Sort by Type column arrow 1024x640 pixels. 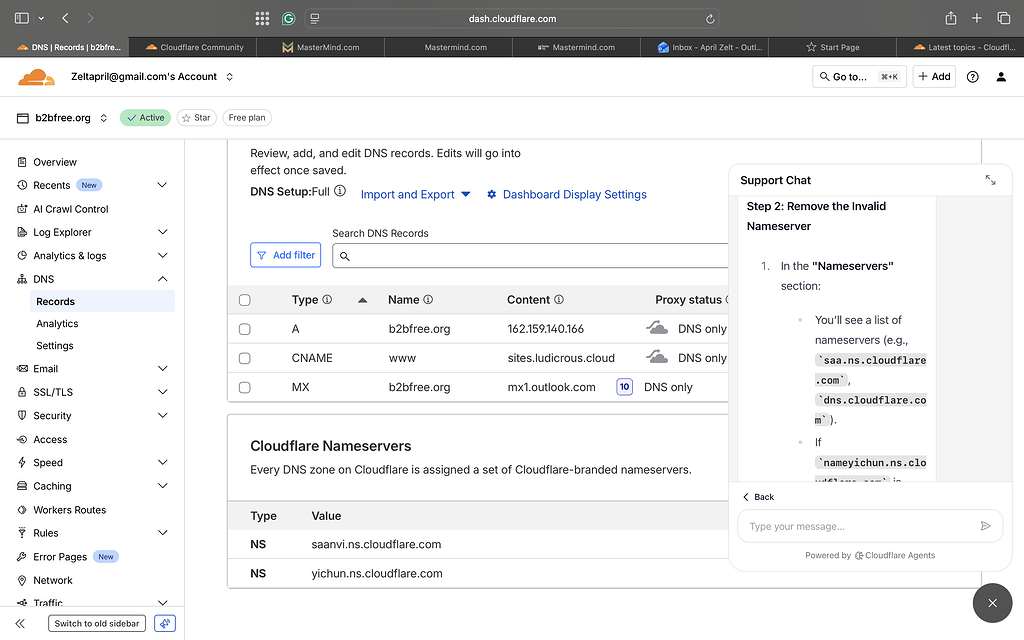pos(362,300)
